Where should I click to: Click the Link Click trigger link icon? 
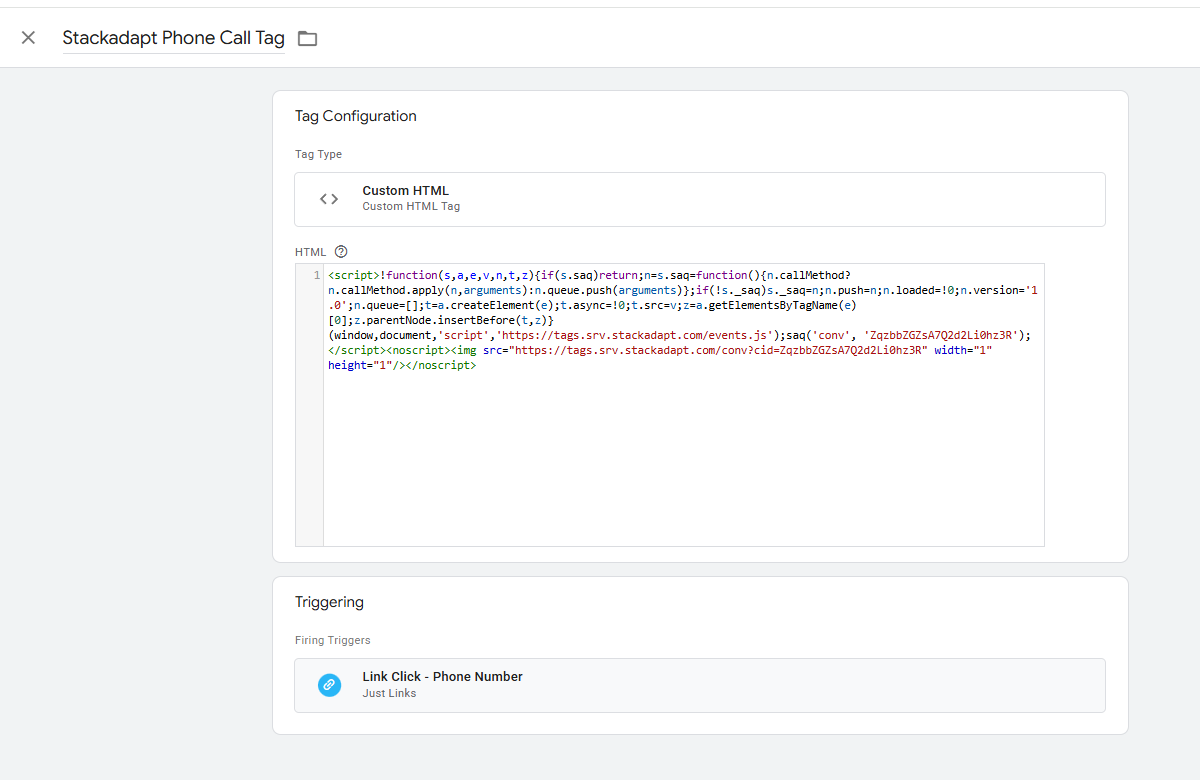[x=329, y=685]
